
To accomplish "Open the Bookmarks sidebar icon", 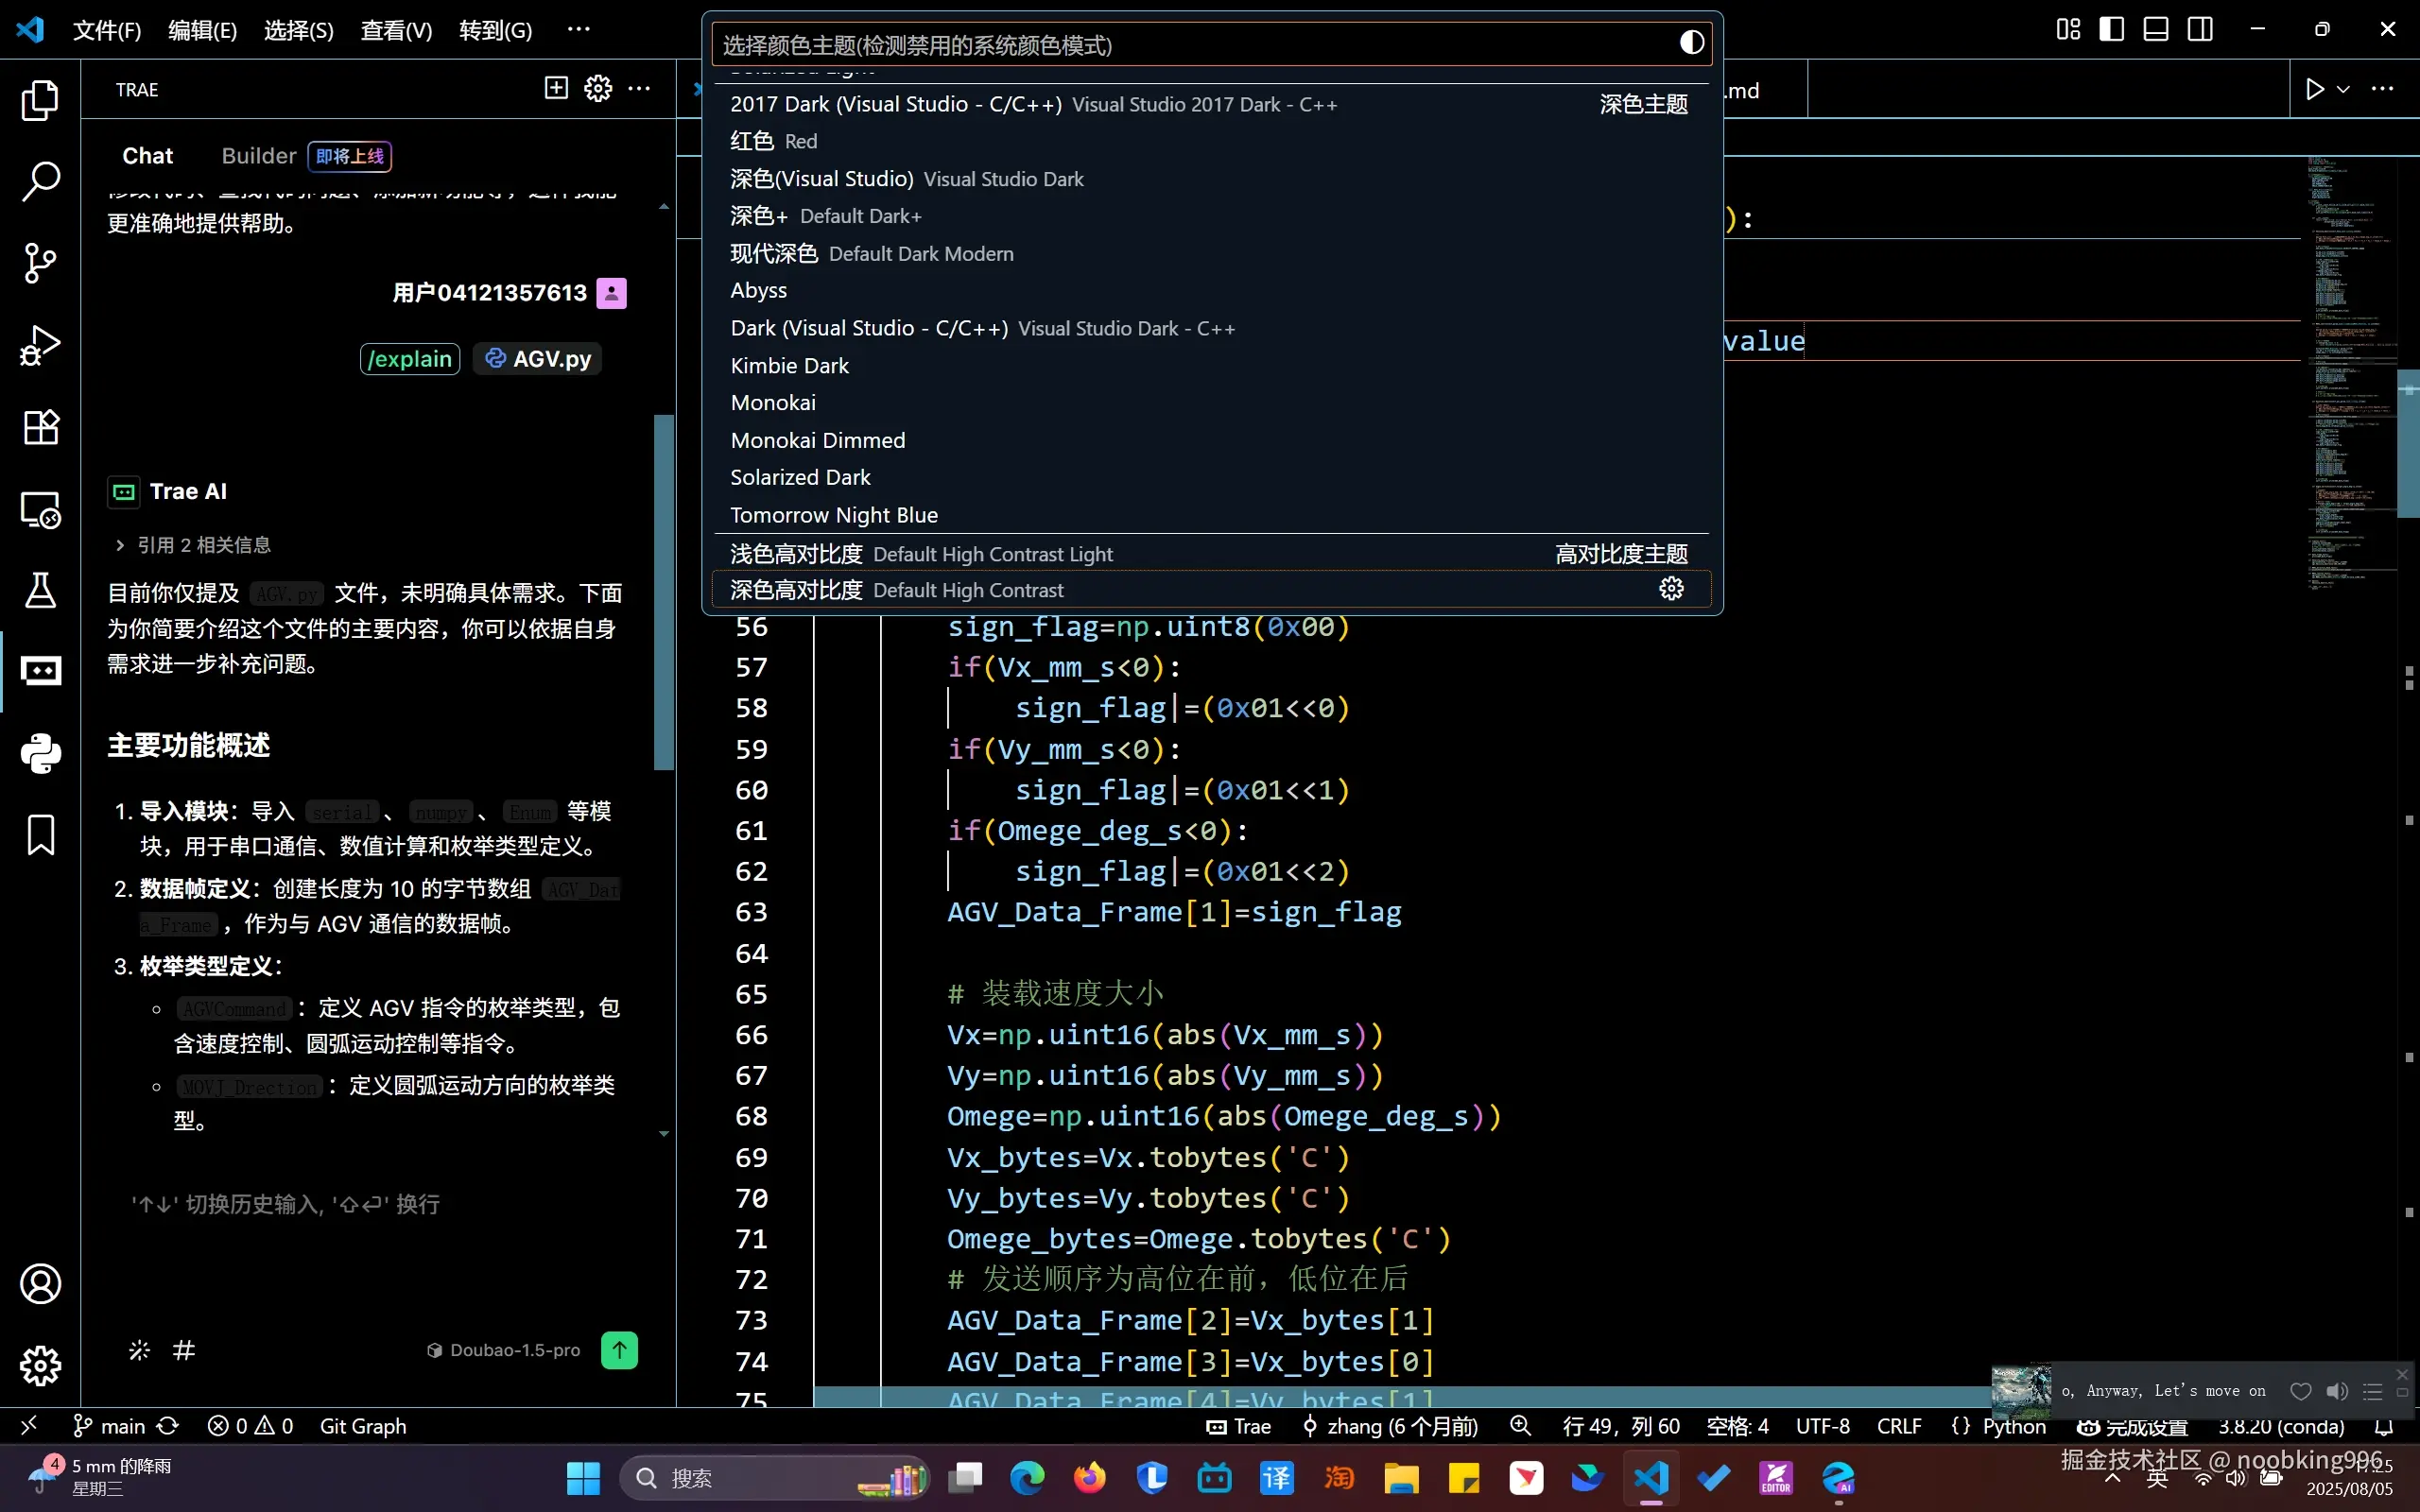I will pyautogui.click(x=40, y=835).
